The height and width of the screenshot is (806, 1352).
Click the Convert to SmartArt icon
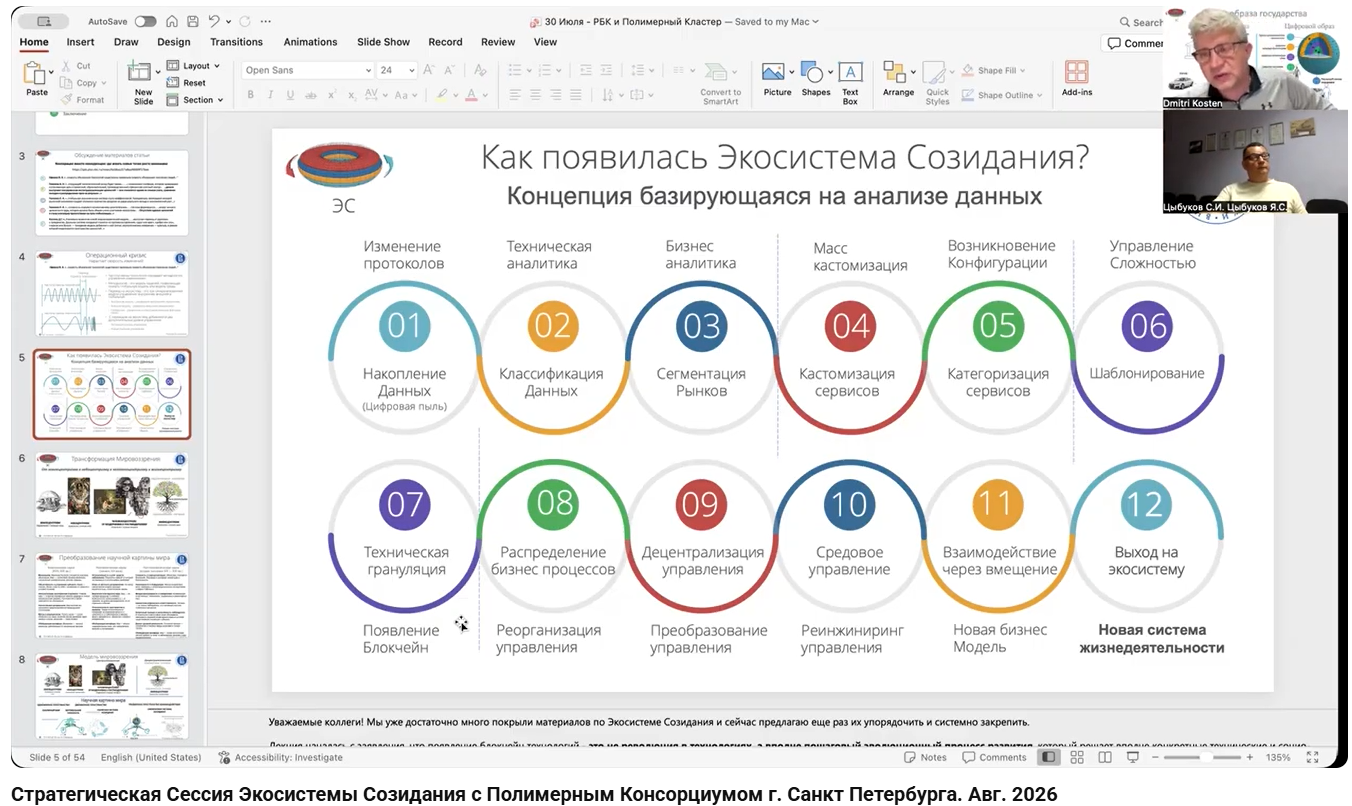click(720, 81)
